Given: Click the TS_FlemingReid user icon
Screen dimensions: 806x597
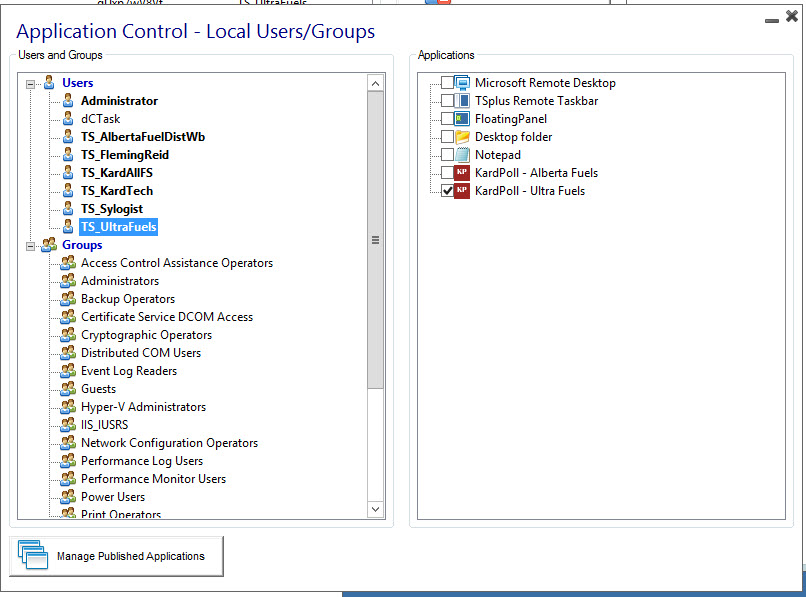Looking at the screenshot, I should (68, 155).
